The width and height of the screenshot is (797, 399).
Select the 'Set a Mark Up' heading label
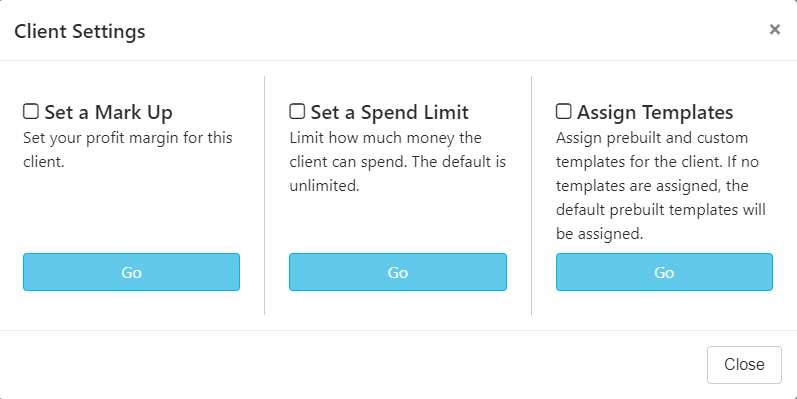108,112
